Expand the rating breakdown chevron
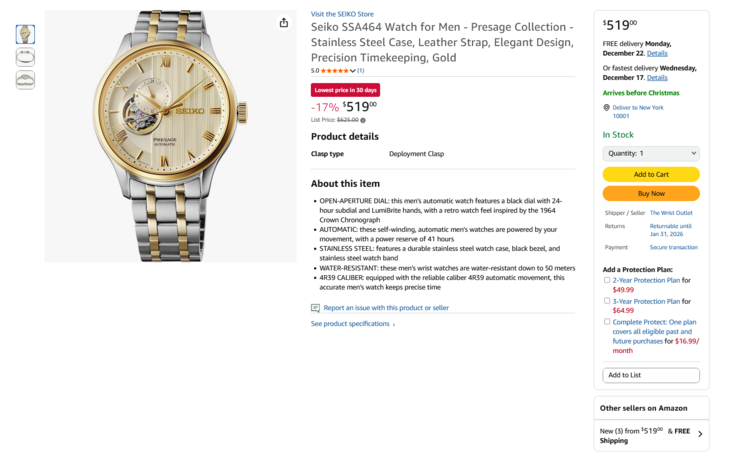This screenshot has height=462, width=738. coord(353,71)
